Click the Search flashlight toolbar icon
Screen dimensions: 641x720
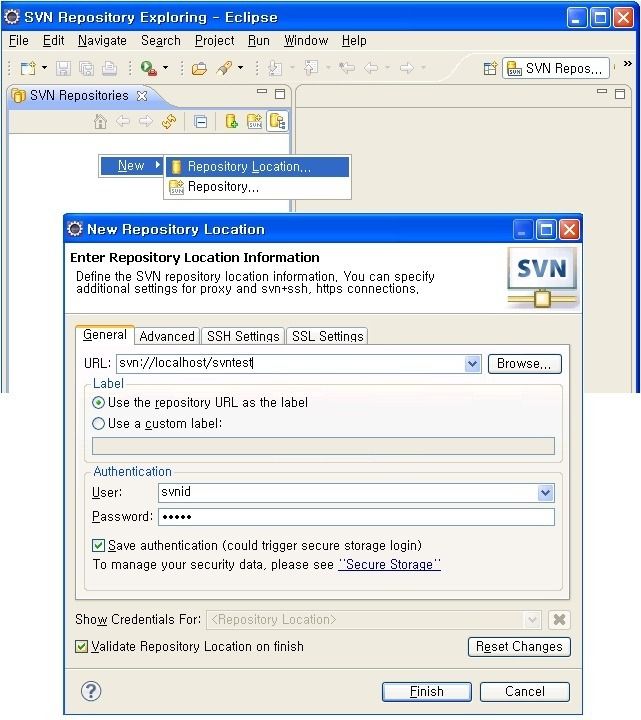click(225, 68)
